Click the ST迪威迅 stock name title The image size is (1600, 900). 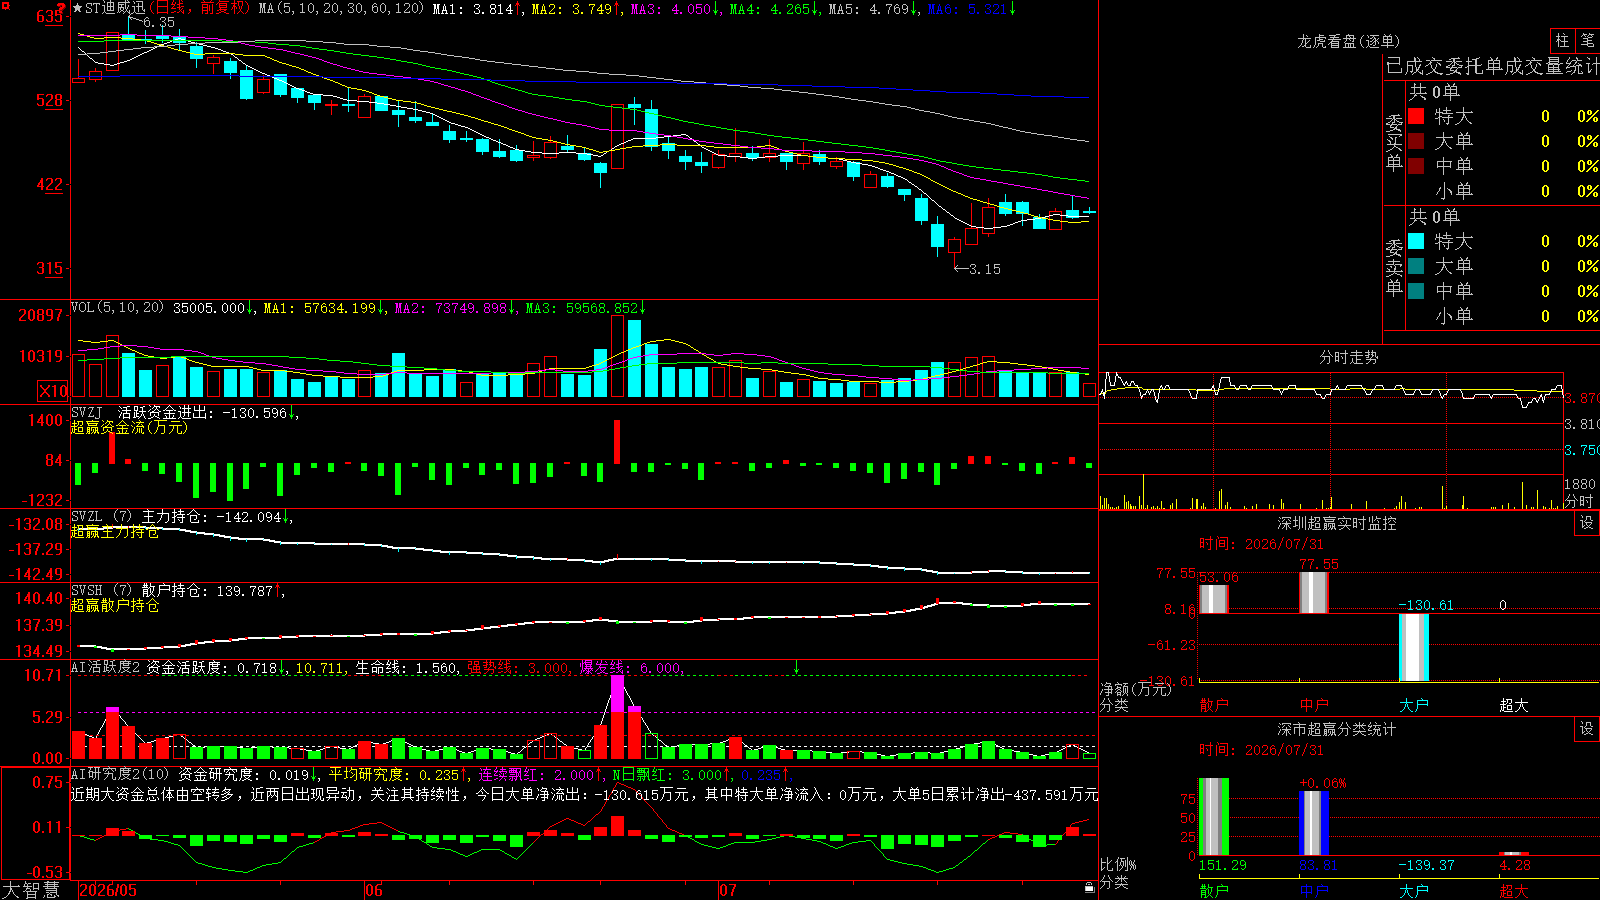(x=115, y=8)
